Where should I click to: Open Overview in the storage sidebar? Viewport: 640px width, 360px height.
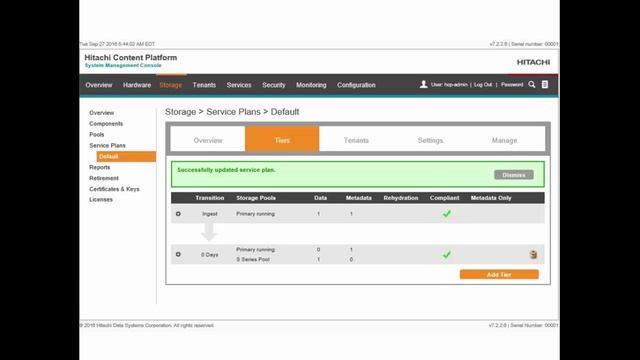pos(102,113)
